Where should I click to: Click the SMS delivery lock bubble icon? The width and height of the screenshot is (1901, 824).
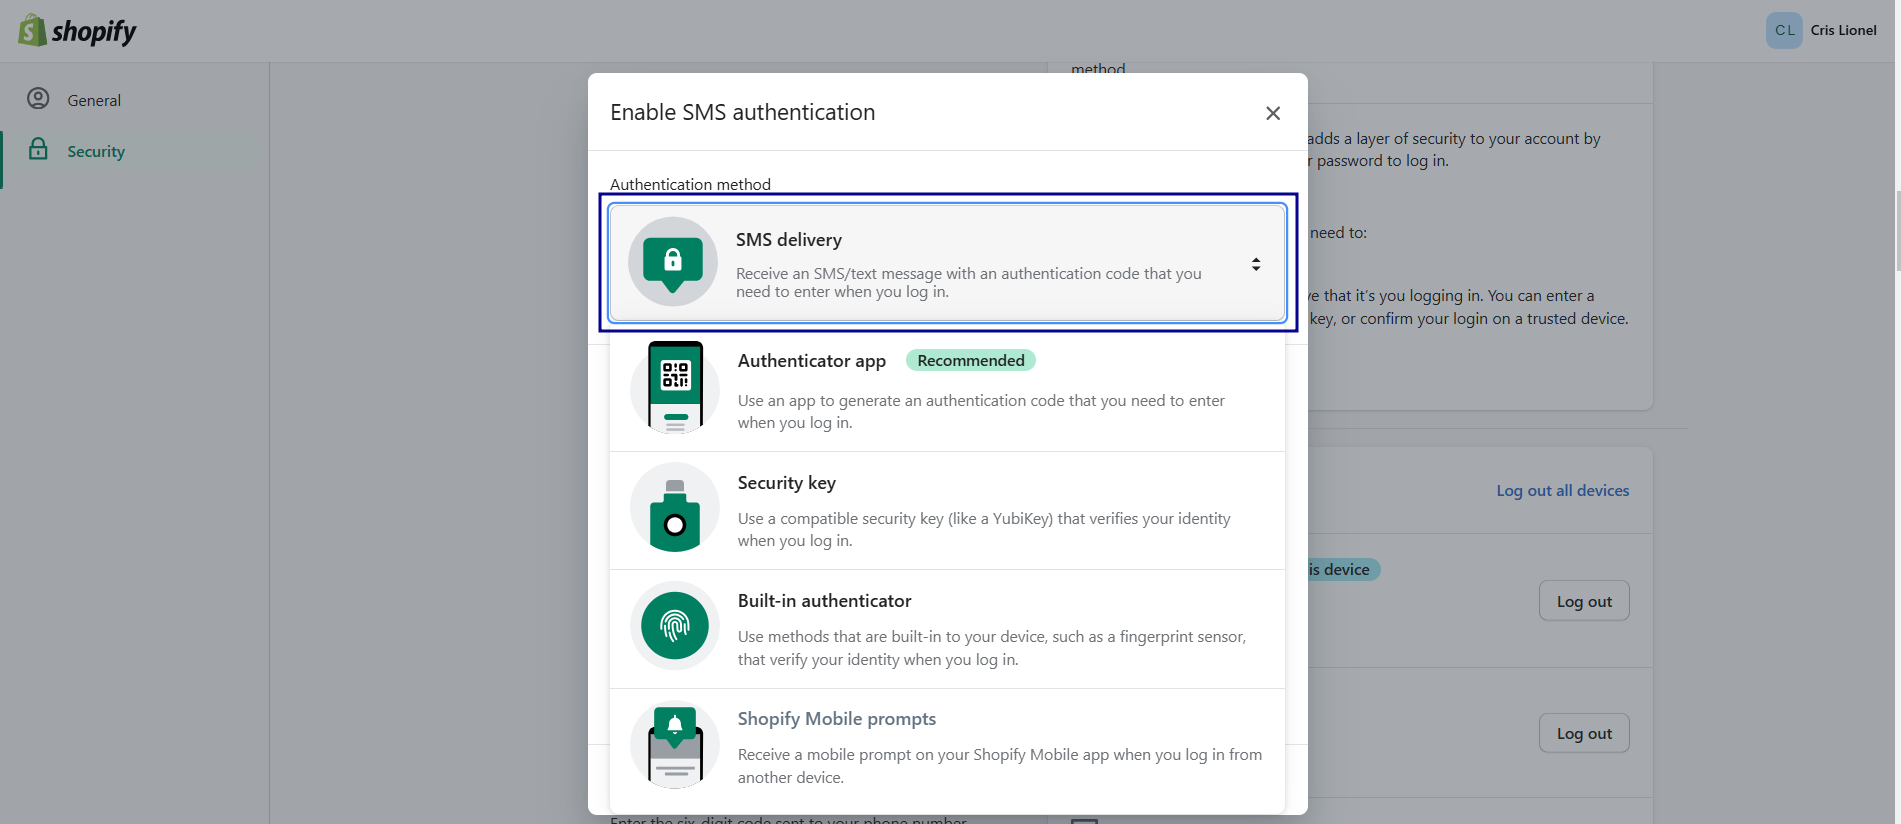tap(673, 262)
